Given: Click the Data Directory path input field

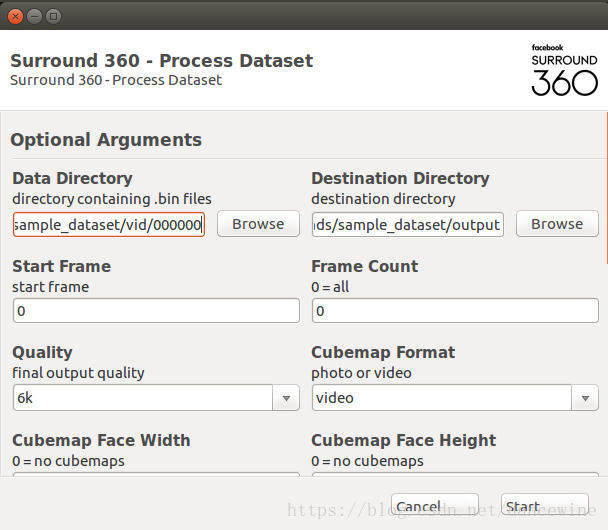Looking at the screenshot, I should [109, 224].
